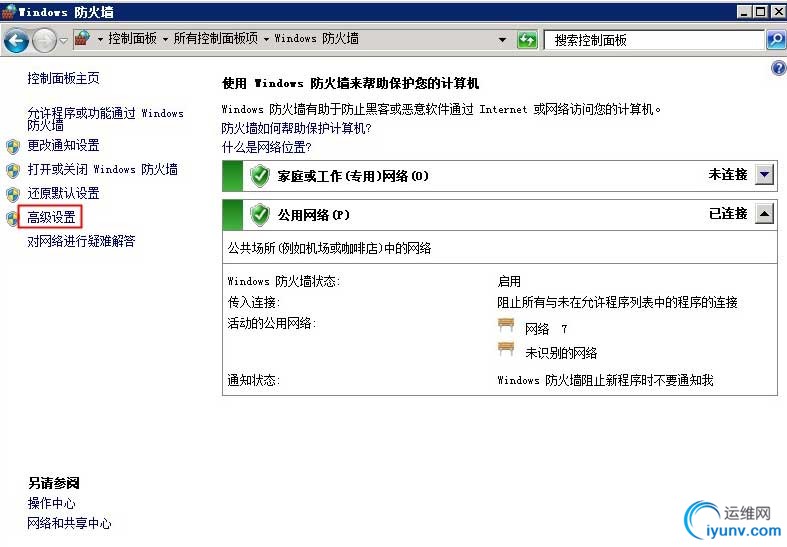Open 防火墙如何帮助保护计算机? help link

pyautogui.click(x=296, y=128)
